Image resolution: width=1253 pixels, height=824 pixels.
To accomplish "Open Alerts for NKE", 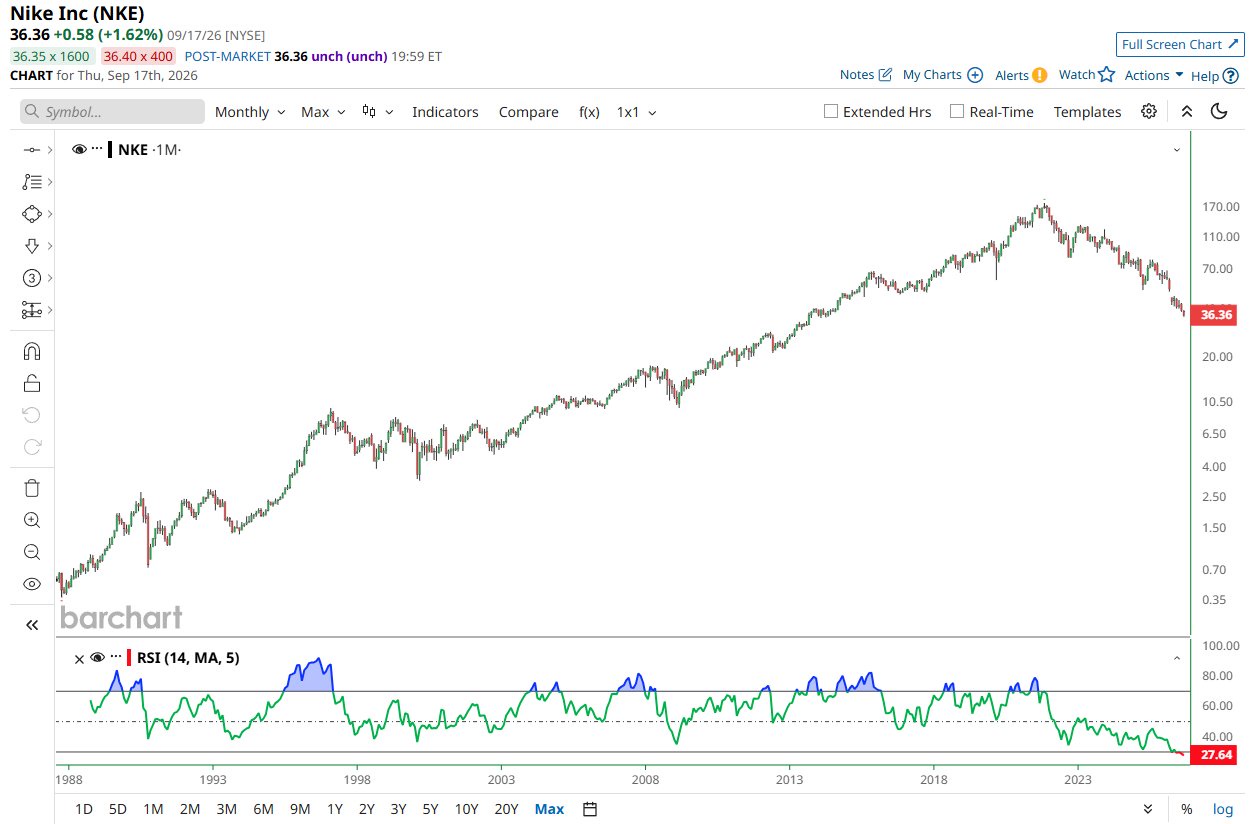I will (x=1021, y=75).
